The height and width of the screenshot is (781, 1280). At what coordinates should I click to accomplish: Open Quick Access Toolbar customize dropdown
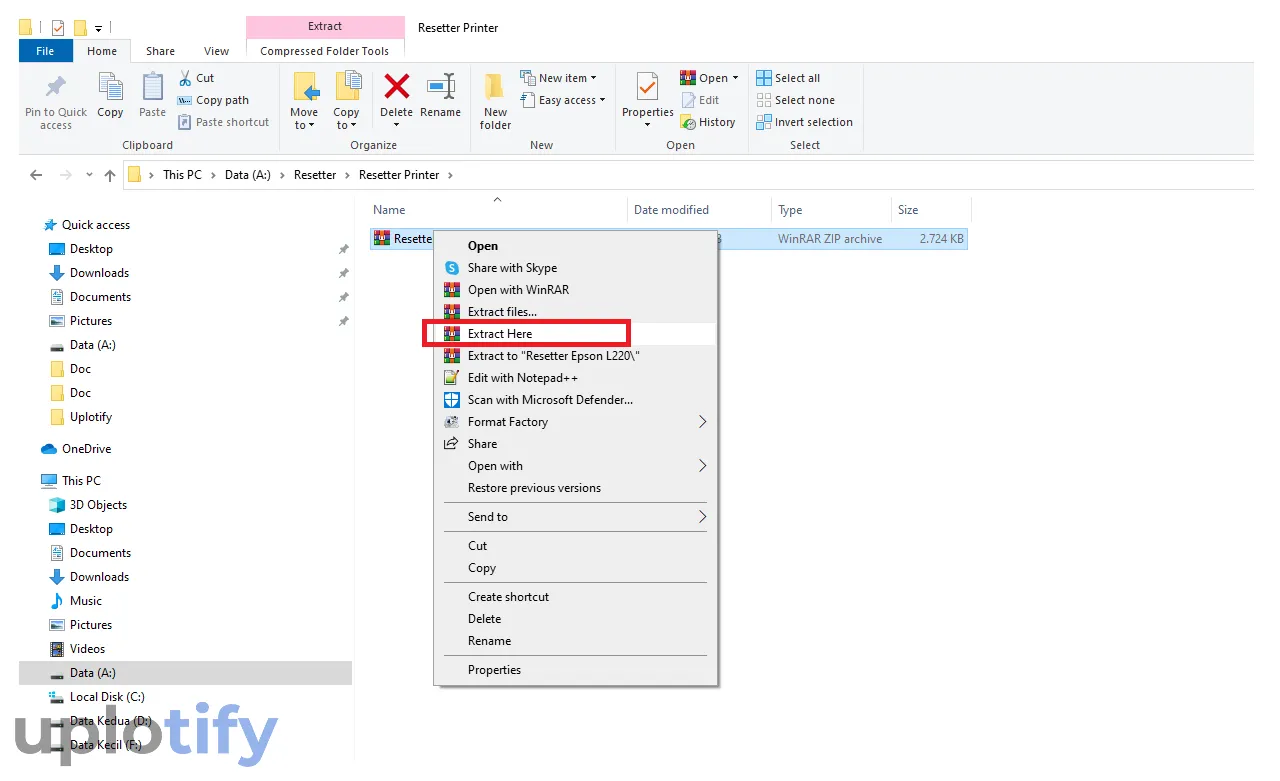99,29
